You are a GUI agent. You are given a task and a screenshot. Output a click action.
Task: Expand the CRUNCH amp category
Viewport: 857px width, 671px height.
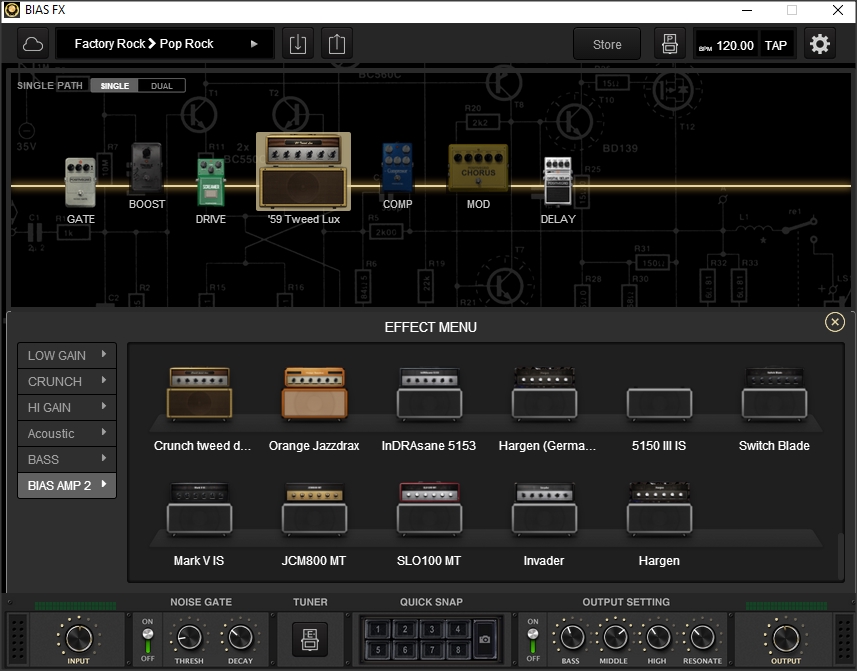[64, 381]
